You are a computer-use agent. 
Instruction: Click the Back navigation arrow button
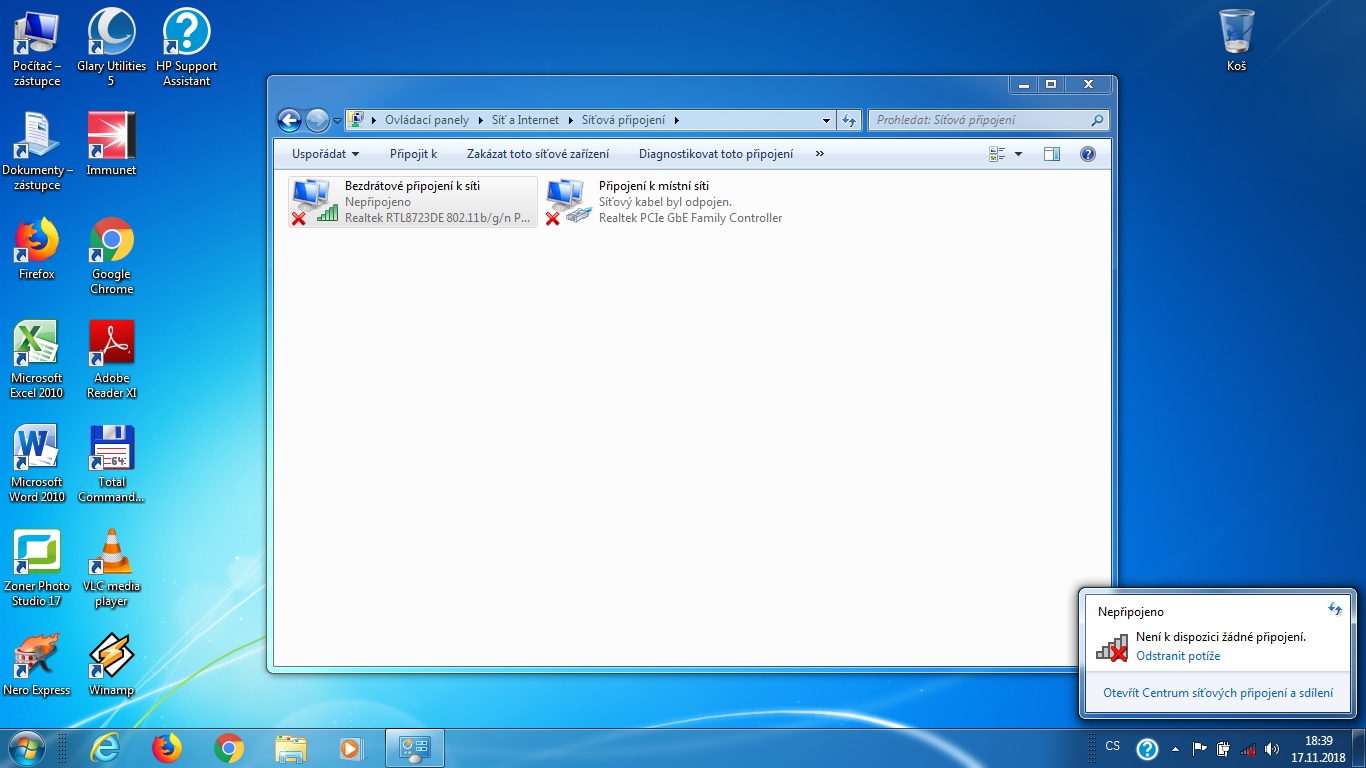pos(289,121)
